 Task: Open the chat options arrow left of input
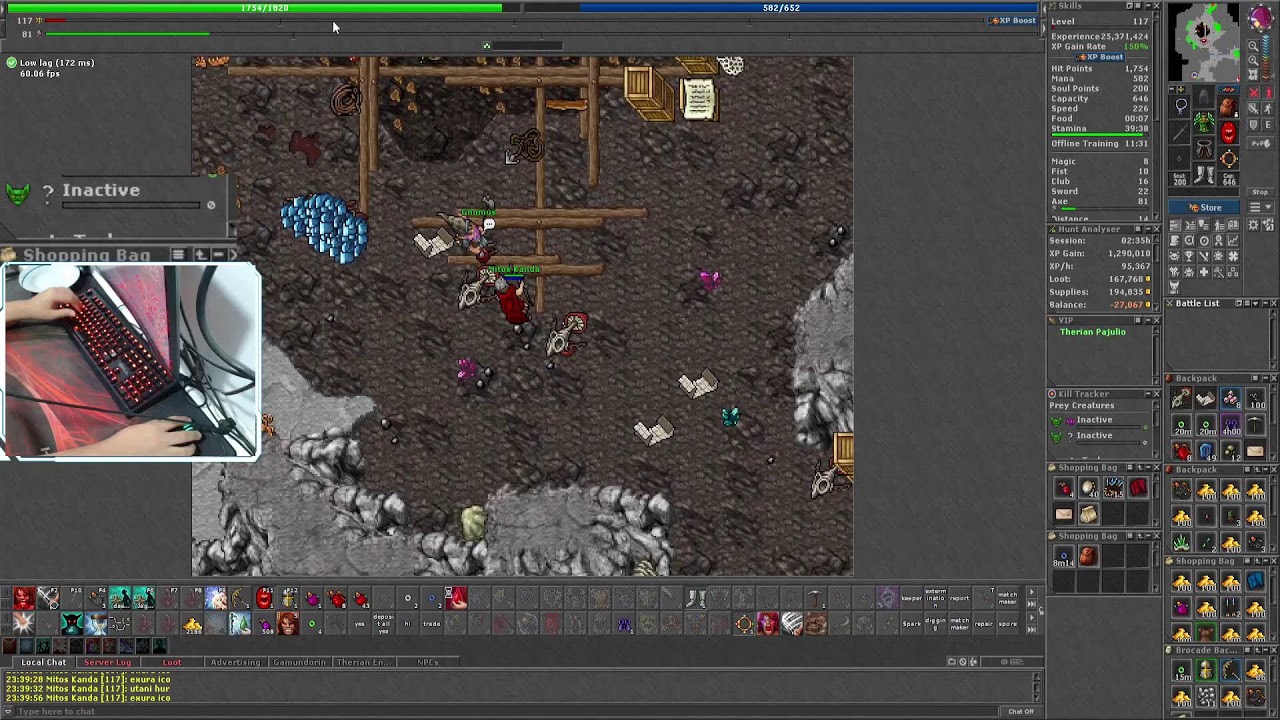[x=8, y=711]
